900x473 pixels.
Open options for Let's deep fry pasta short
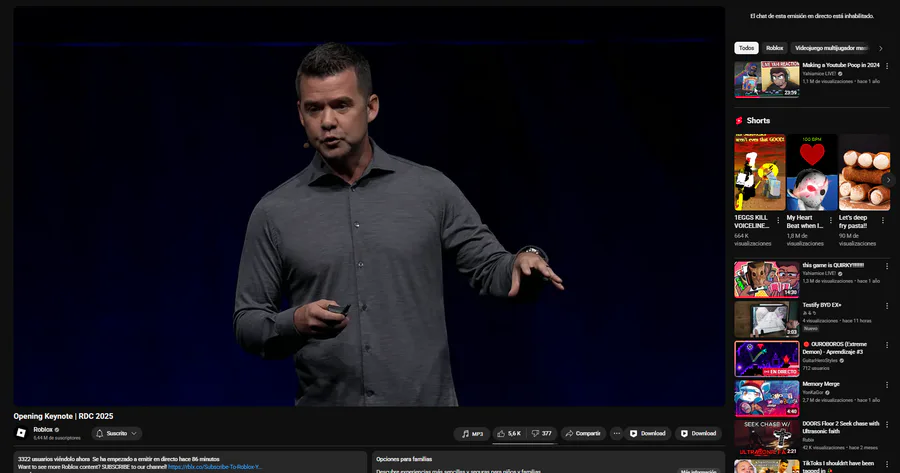(x=883, y=220)
